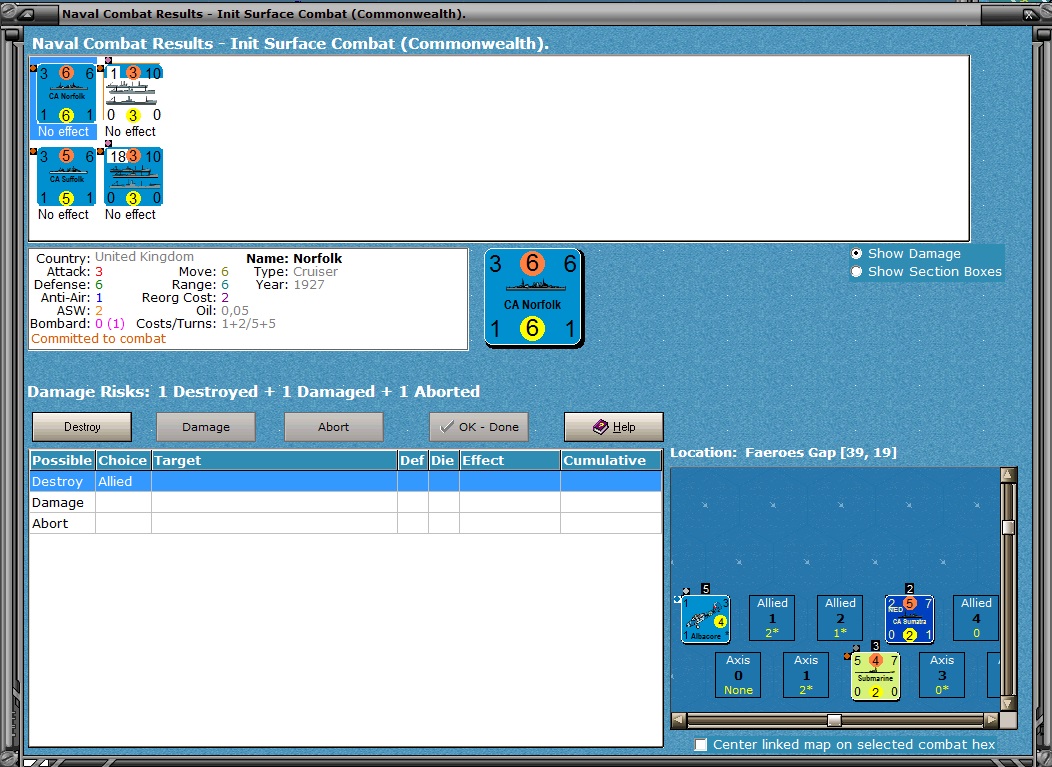
Task: Click the map vertical scrollbar thumb
Action: (x=1008, y=527)
